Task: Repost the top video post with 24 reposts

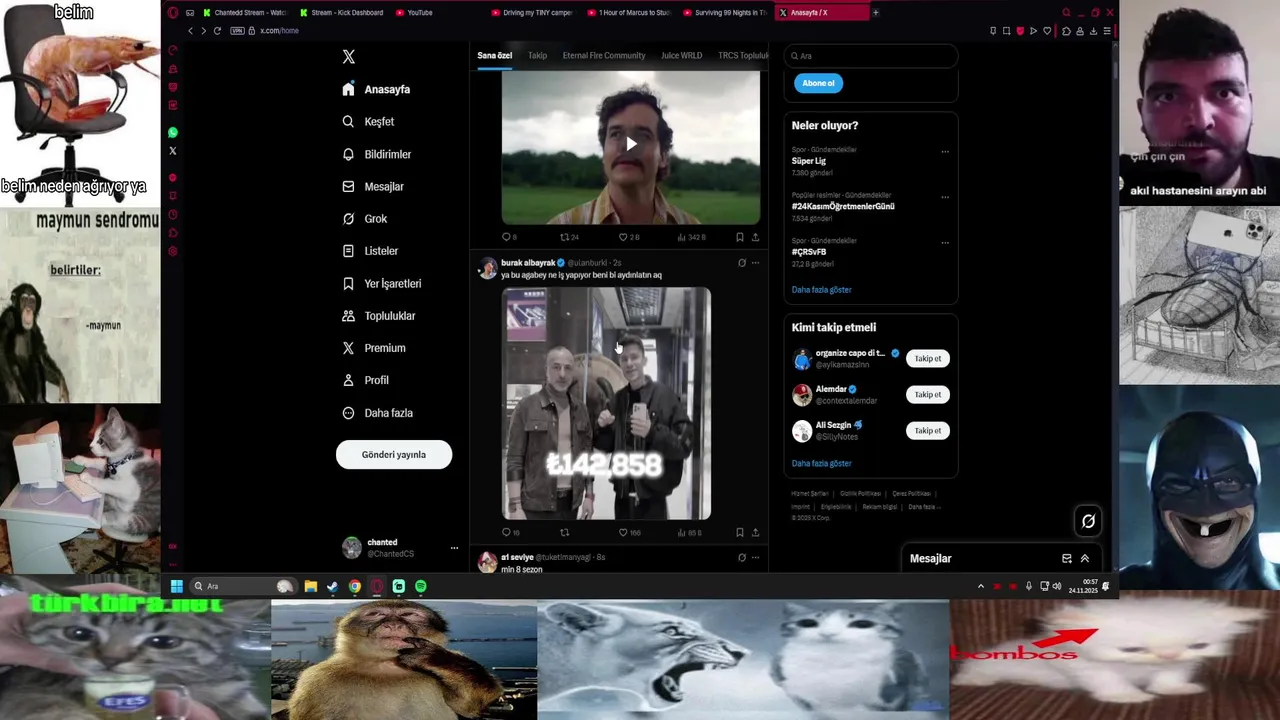Action: [568, 237]
